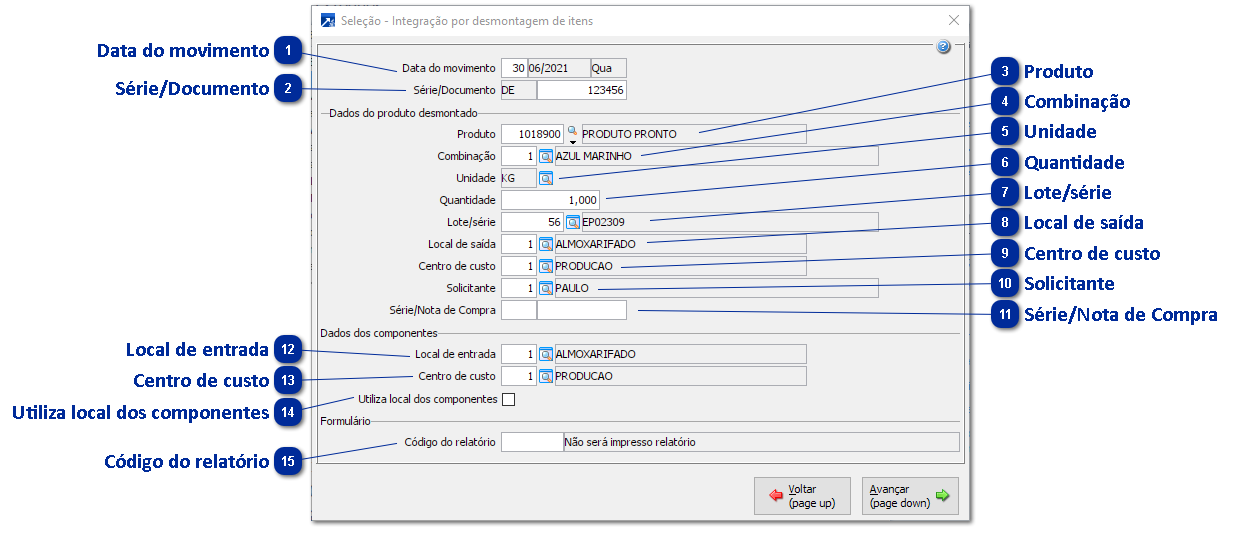Viewport: 1234px width, 537px height.
Task: Open lookup icon next to Unidade KG
Action: point(546,178)
